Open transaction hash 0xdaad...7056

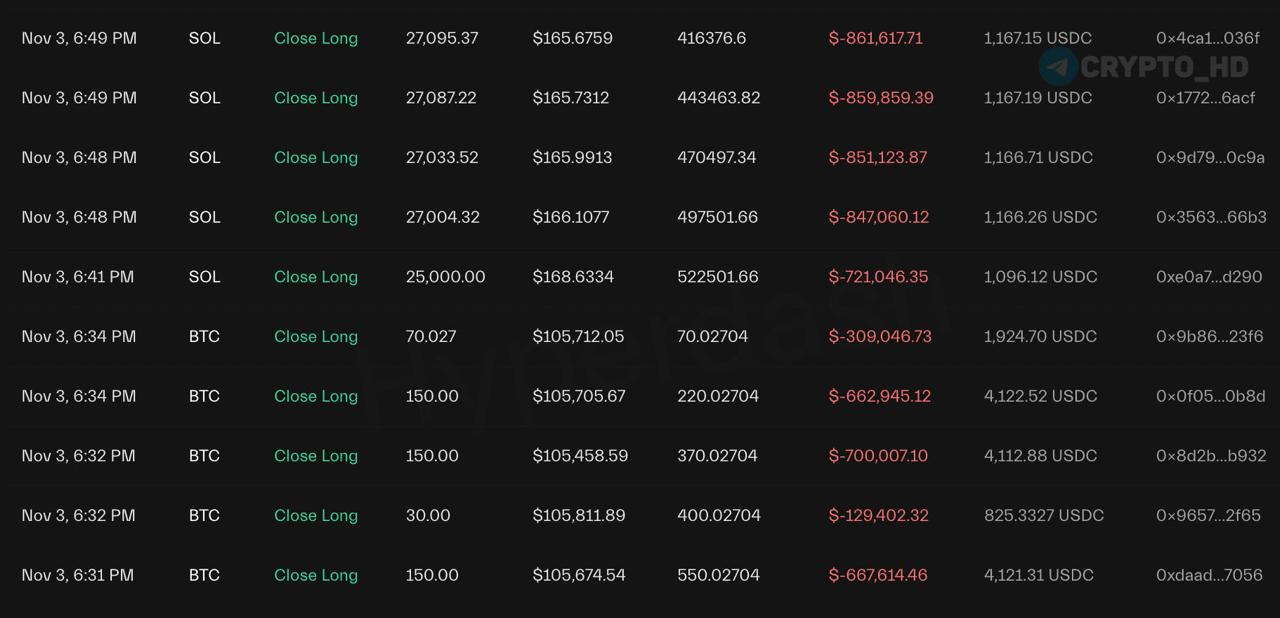tap(1209, 575)
